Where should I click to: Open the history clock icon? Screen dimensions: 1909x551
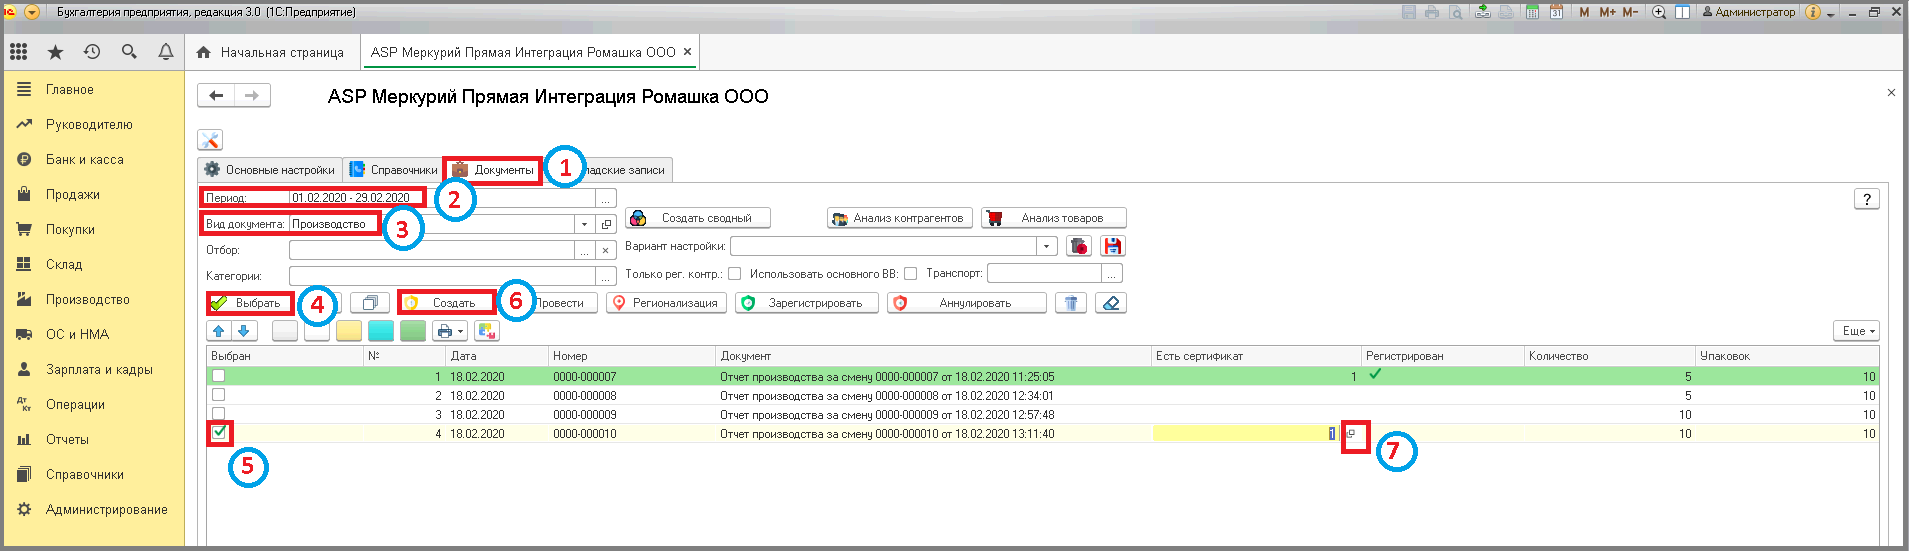tap(92, 52)
